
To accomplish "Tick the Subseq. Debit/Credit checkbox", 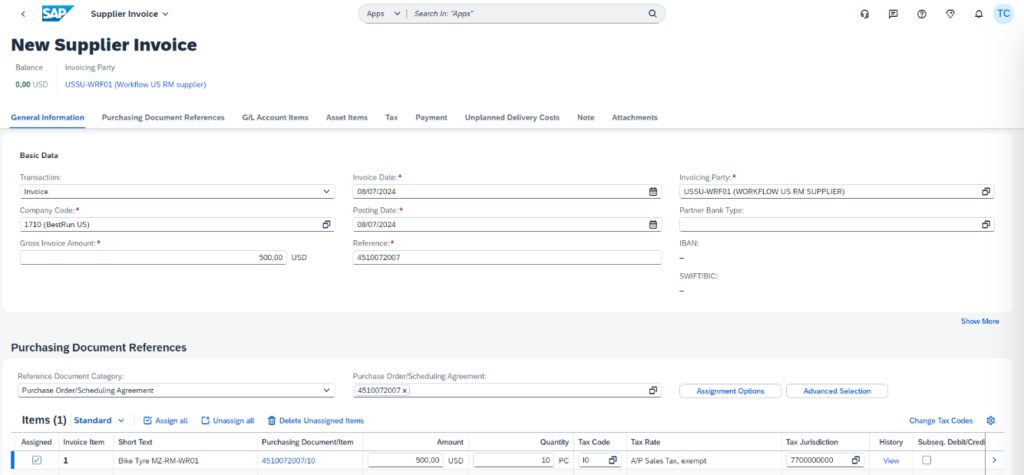I will point(926,460).
